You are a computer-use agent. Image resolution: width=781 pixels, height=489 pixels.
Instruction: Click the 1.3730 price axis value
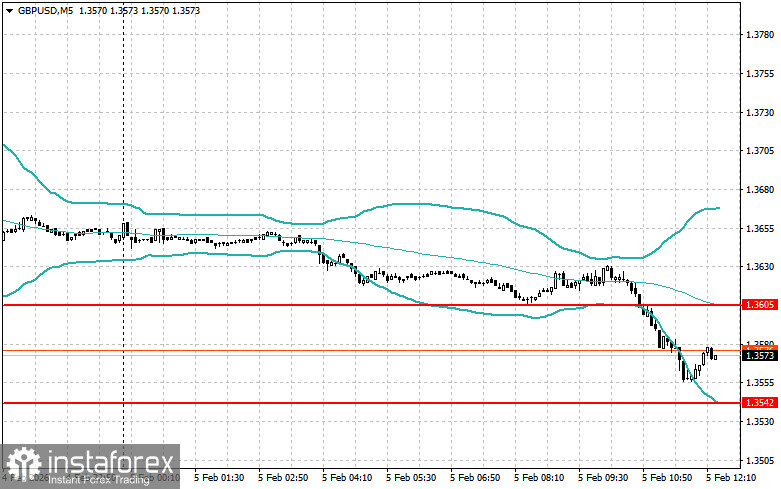[x=760, y=113]
